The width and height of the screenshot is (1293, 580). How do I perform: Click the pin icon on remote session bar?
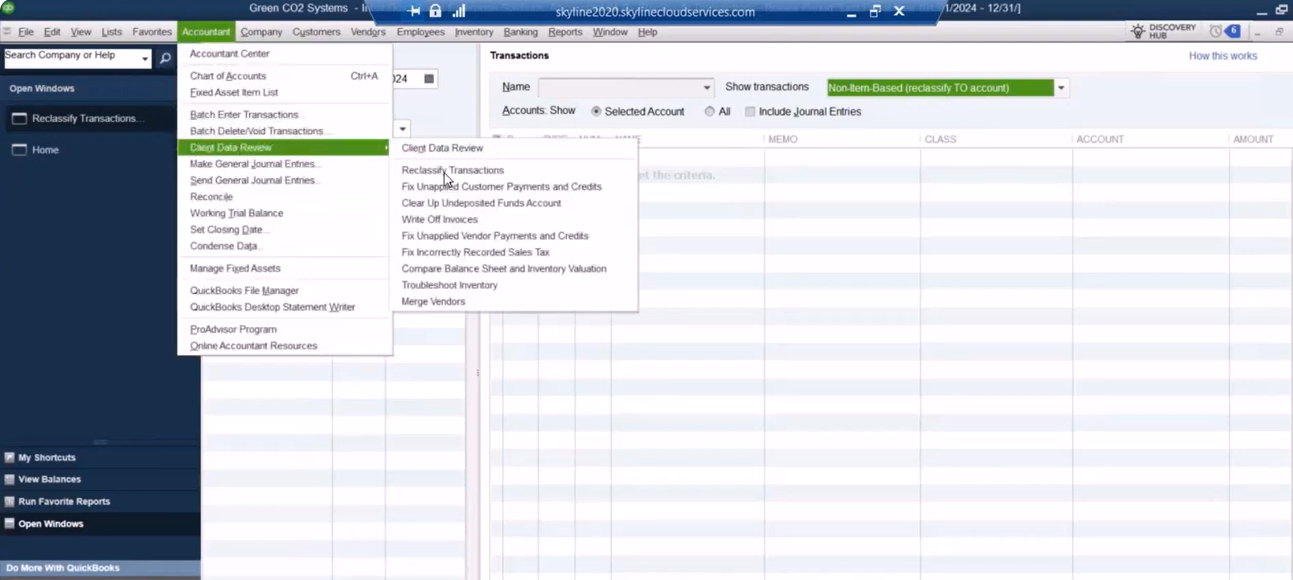(x=414, y=12)
